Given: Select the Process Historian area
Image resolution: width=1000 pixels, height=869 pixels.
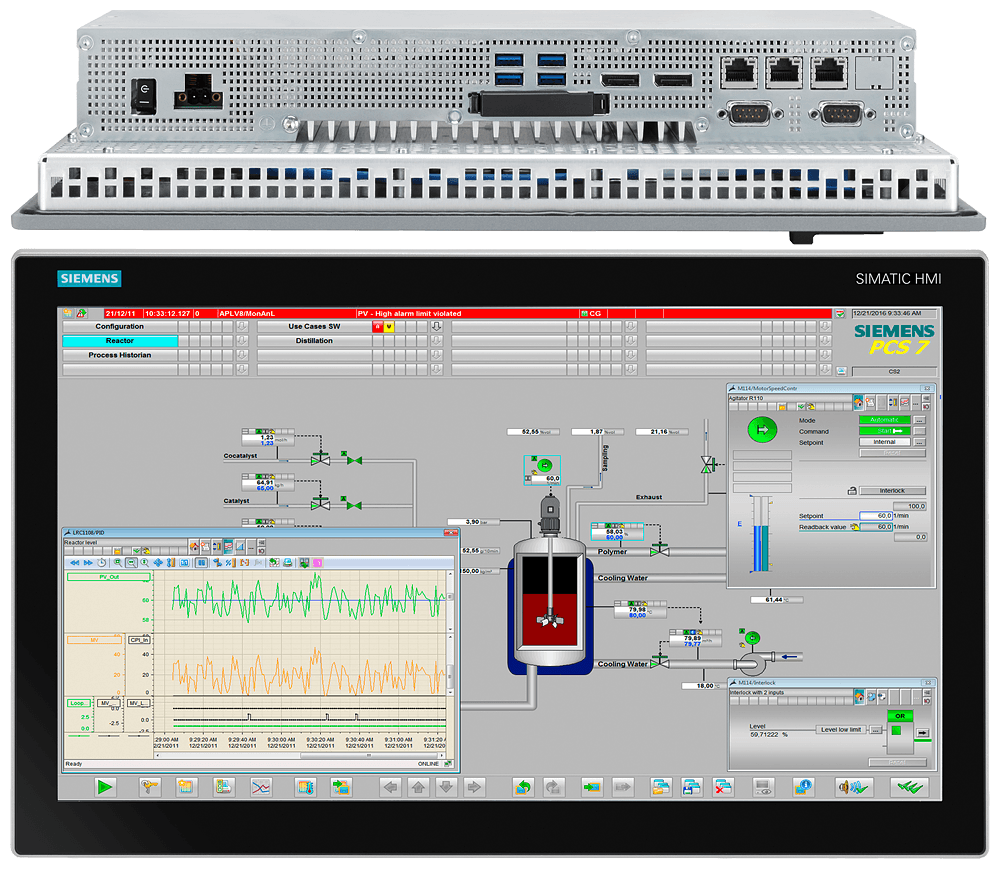Looking at the screenshot, I should (x=118, y=355).
